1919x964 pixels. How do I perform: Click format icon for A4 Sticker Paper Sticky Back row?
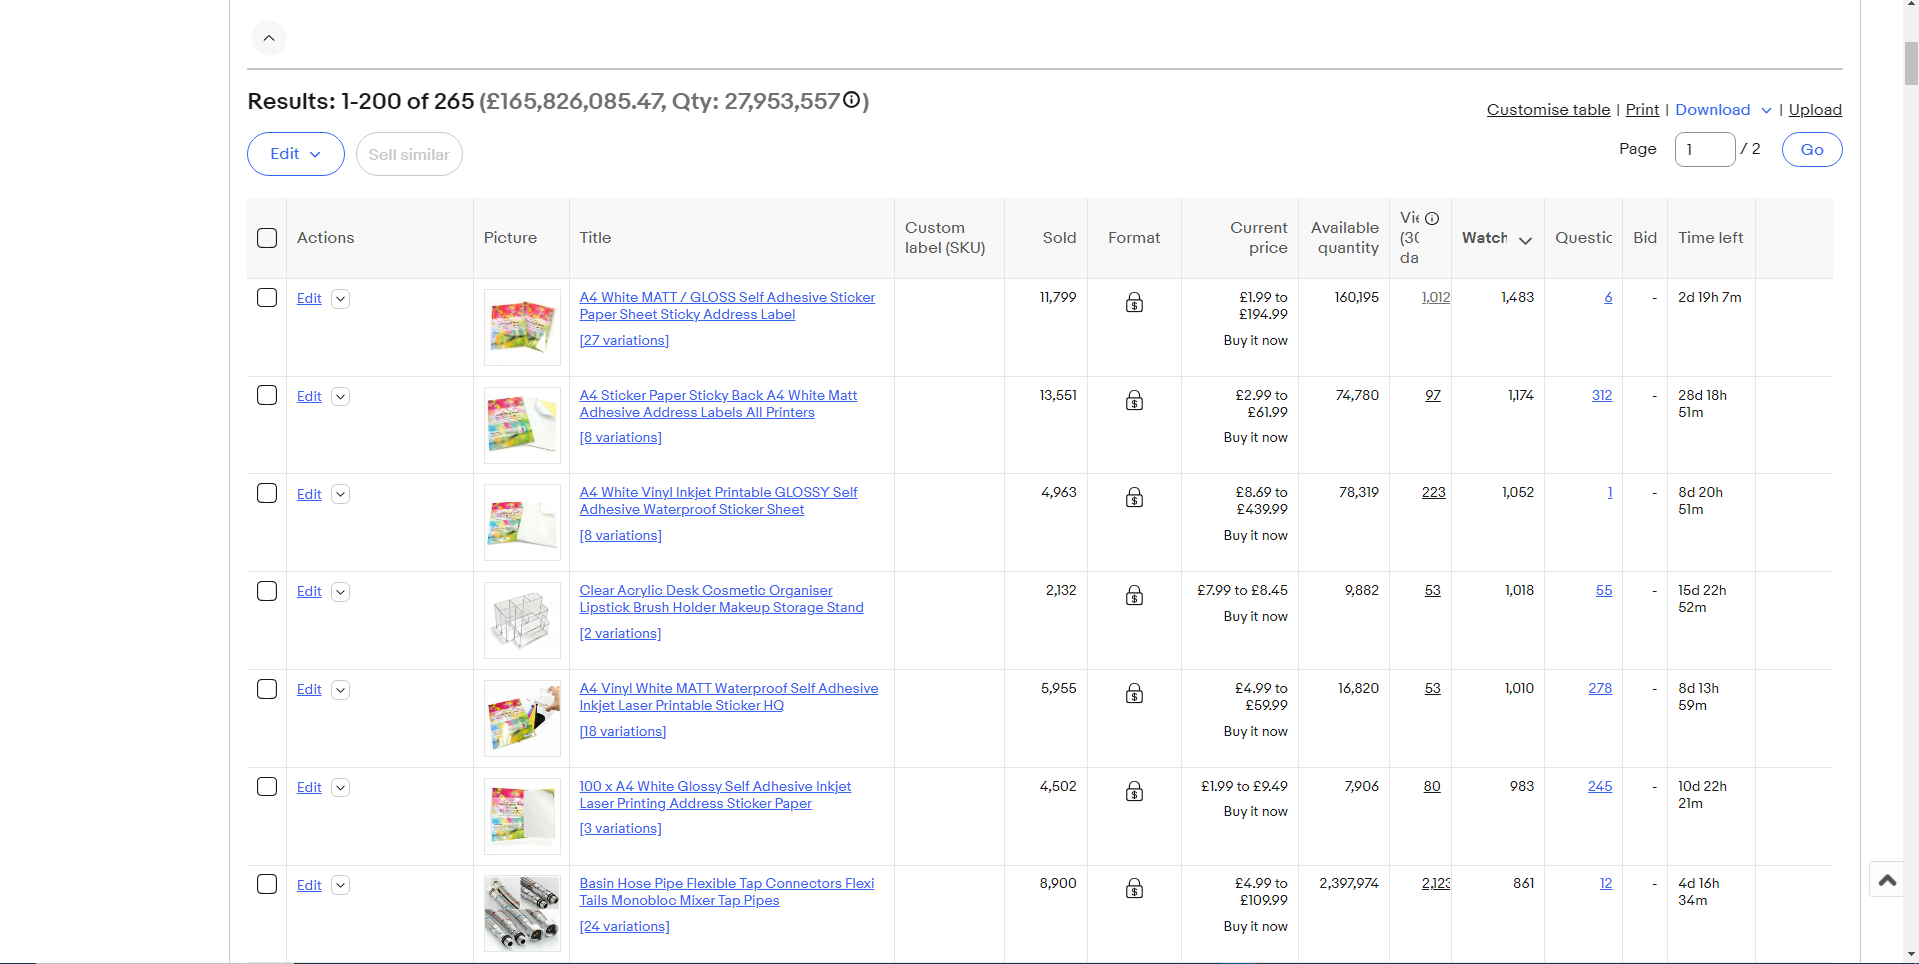tap(1134, 400)
